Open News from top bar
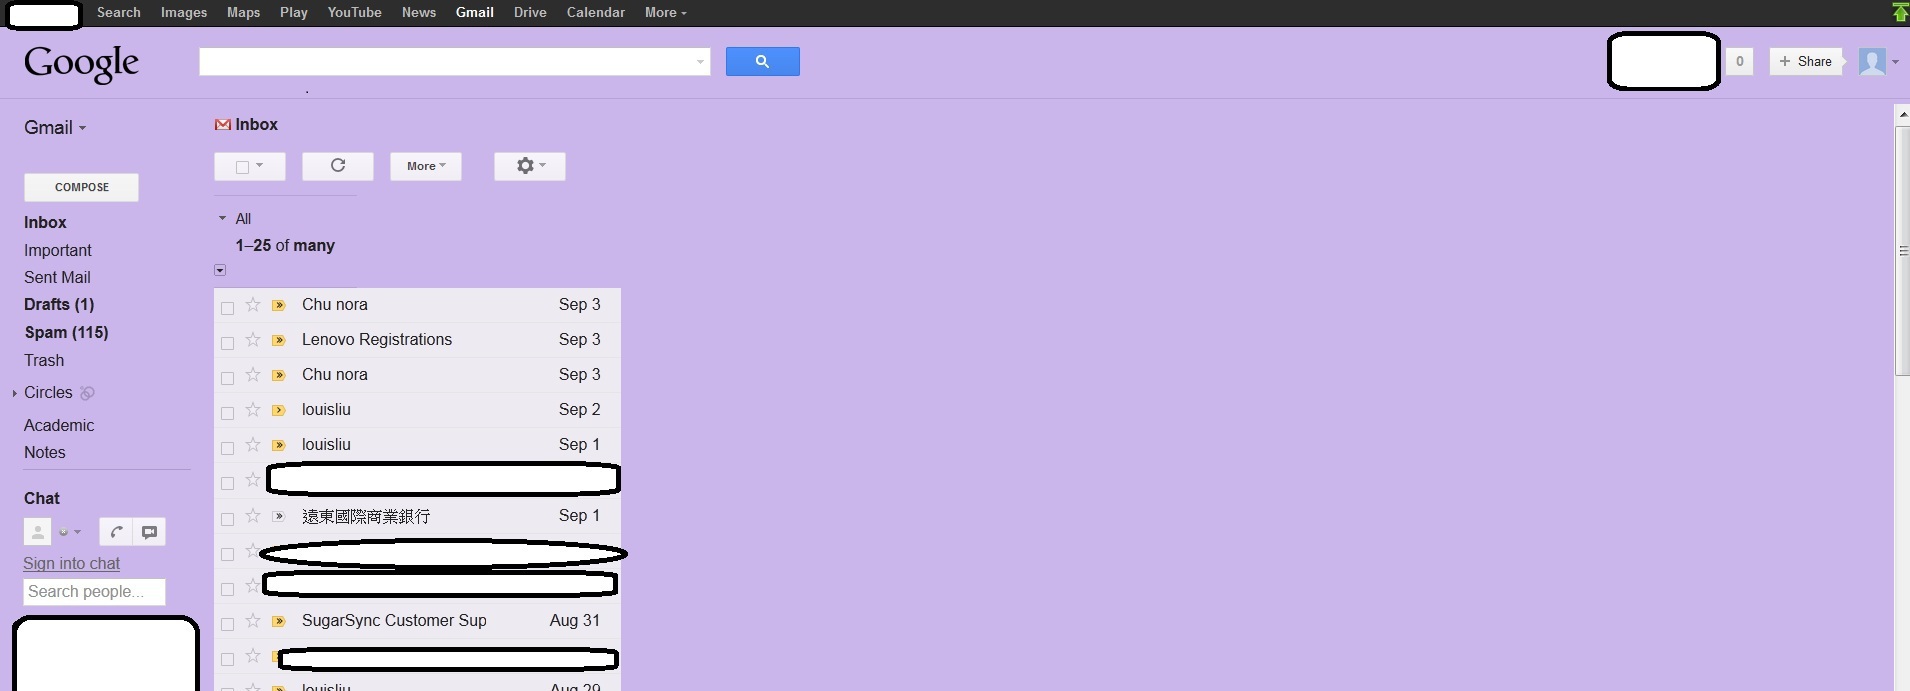The height and width of the screenshot is (691, 1910). click(x=419, y=12)
